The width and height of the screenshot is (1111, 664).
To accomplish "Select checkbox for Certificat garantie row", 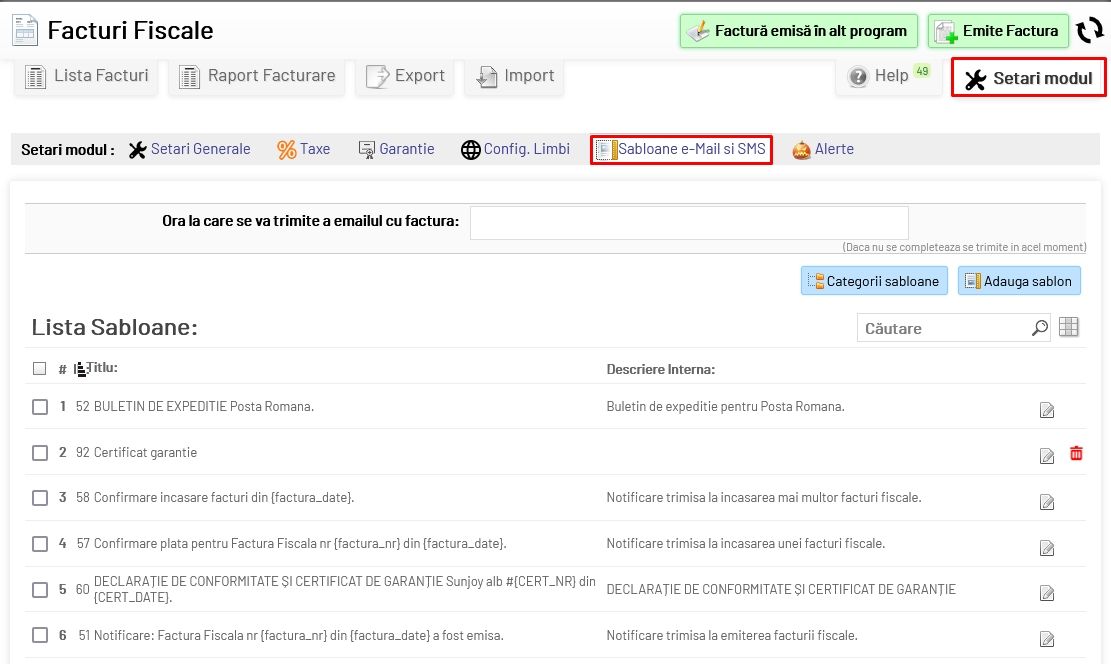I will pos(40,453).
